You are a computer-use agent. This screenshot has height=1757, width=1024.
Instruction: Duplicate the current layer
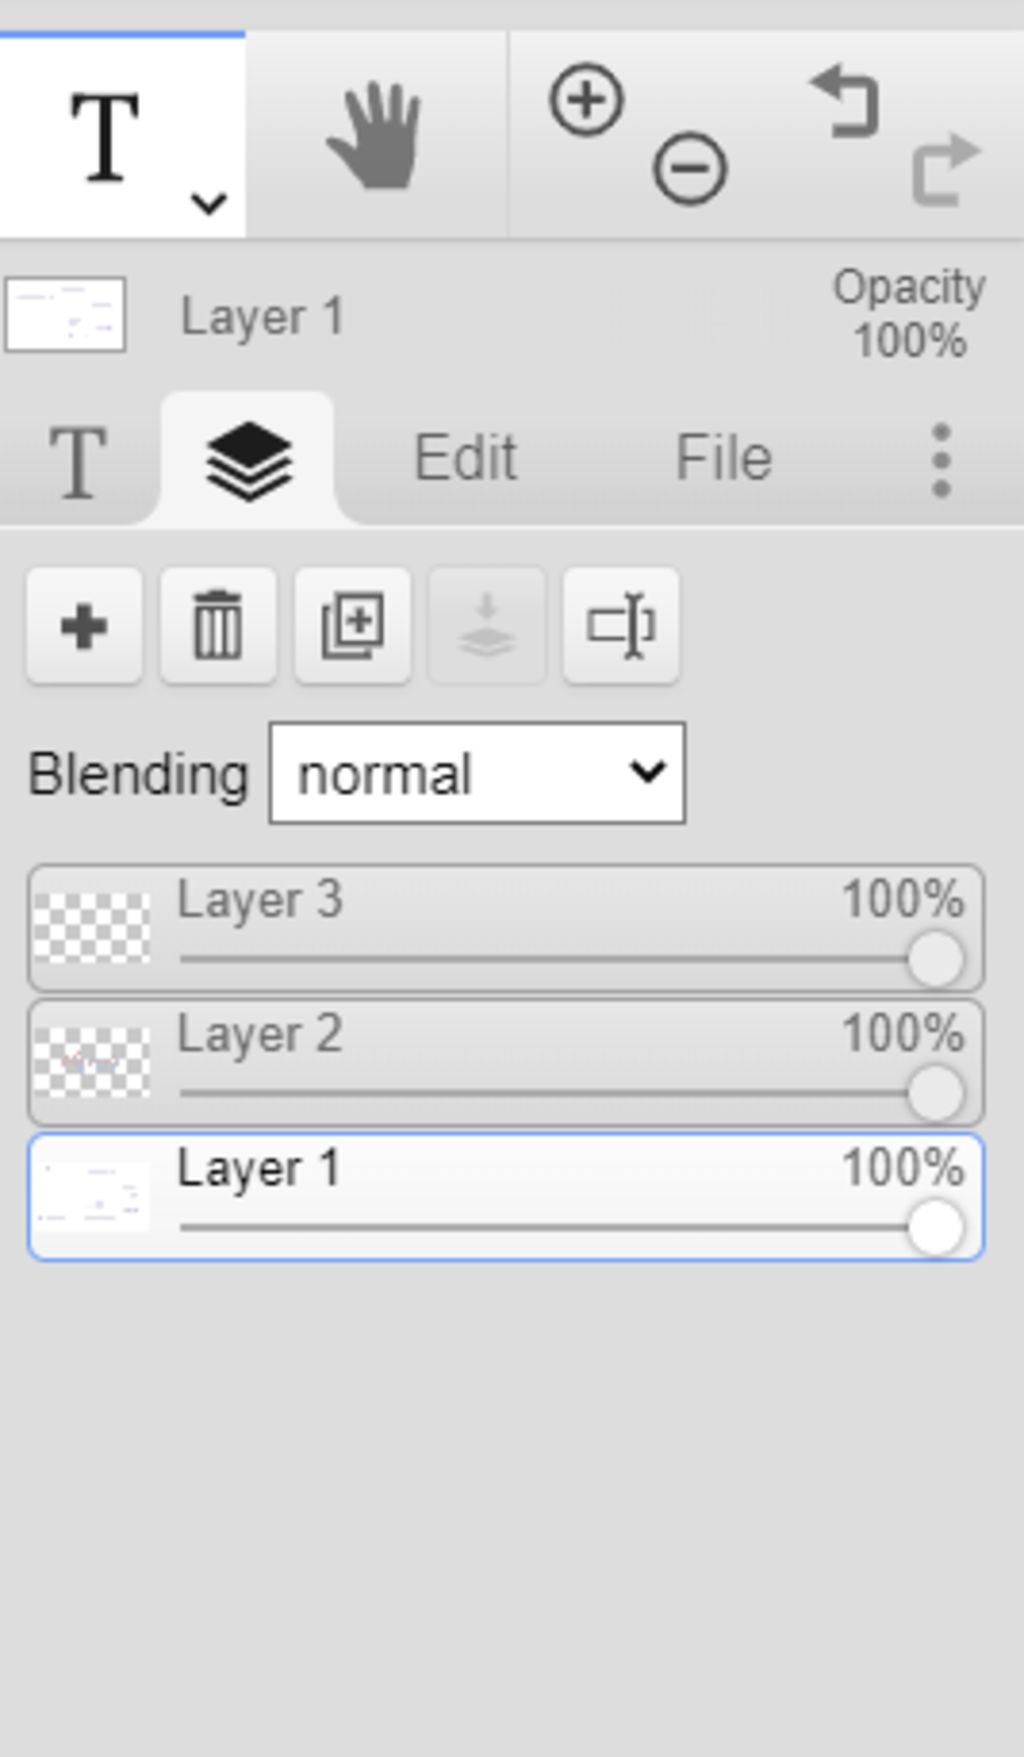coord(352,626)
